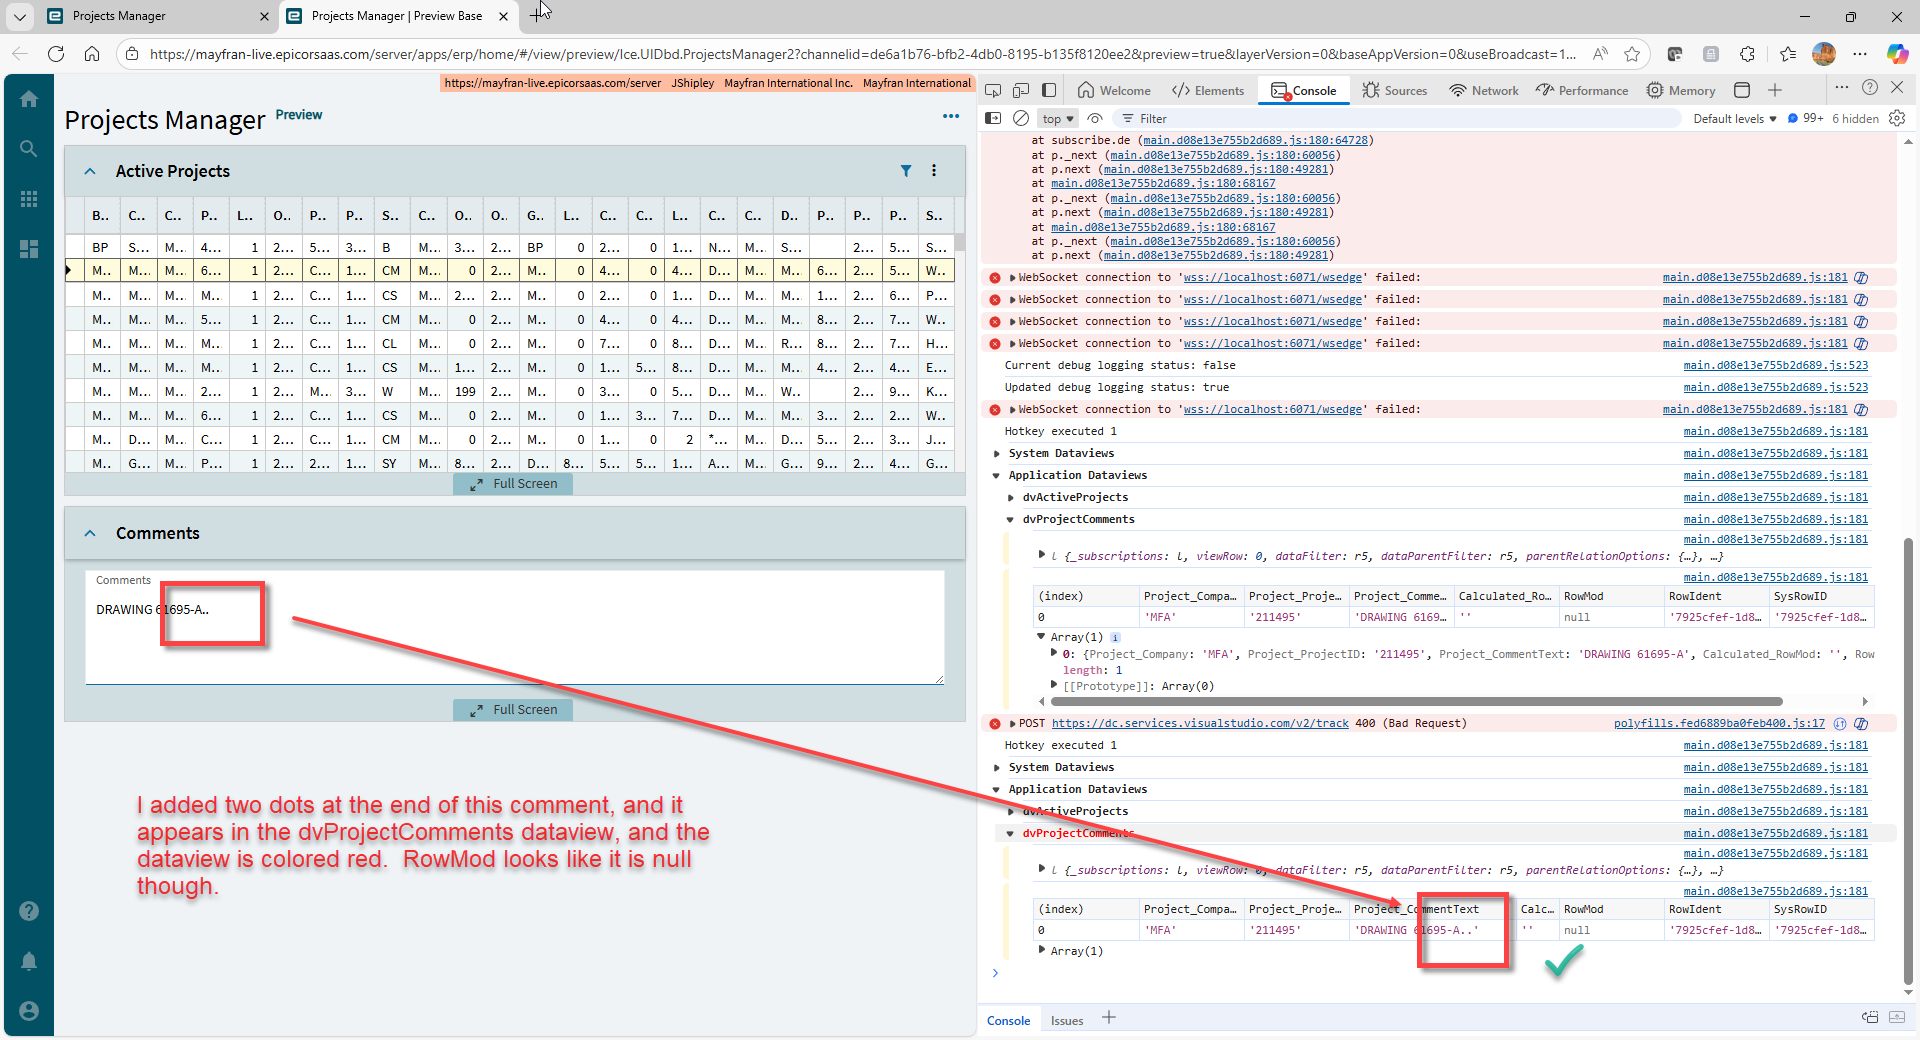Open the notifications bell in sidebar
Image resolution: width=1920 pixels, height=1040 pixels.
(x=29, y=961)
